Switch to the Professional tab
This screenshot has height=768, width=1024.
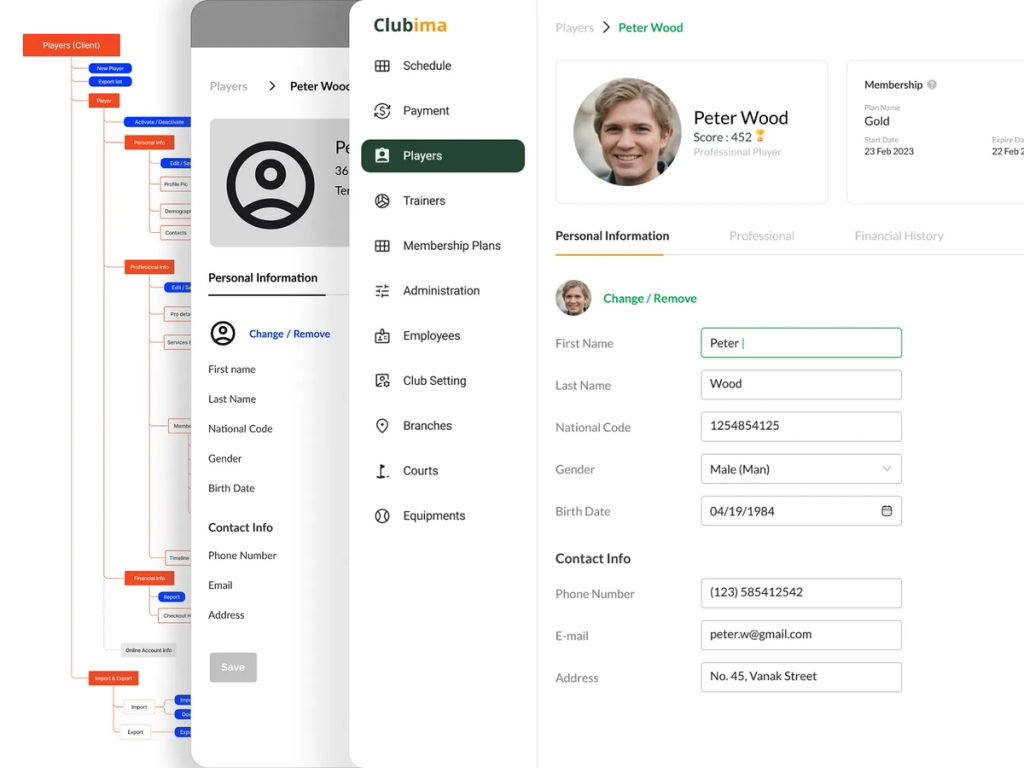tap(761, 236)
